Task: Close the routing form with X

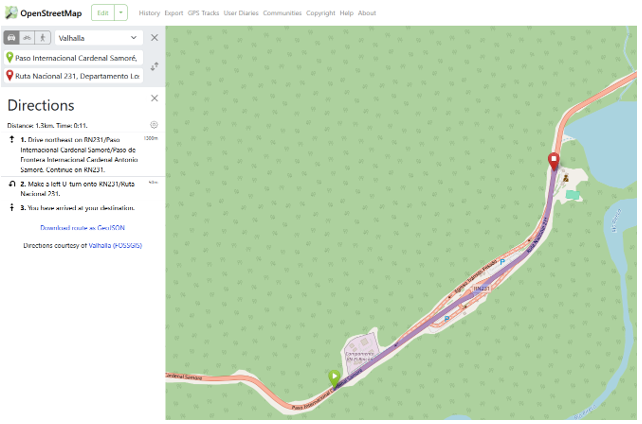Action: pyautogui.click(x=154, y=38)
